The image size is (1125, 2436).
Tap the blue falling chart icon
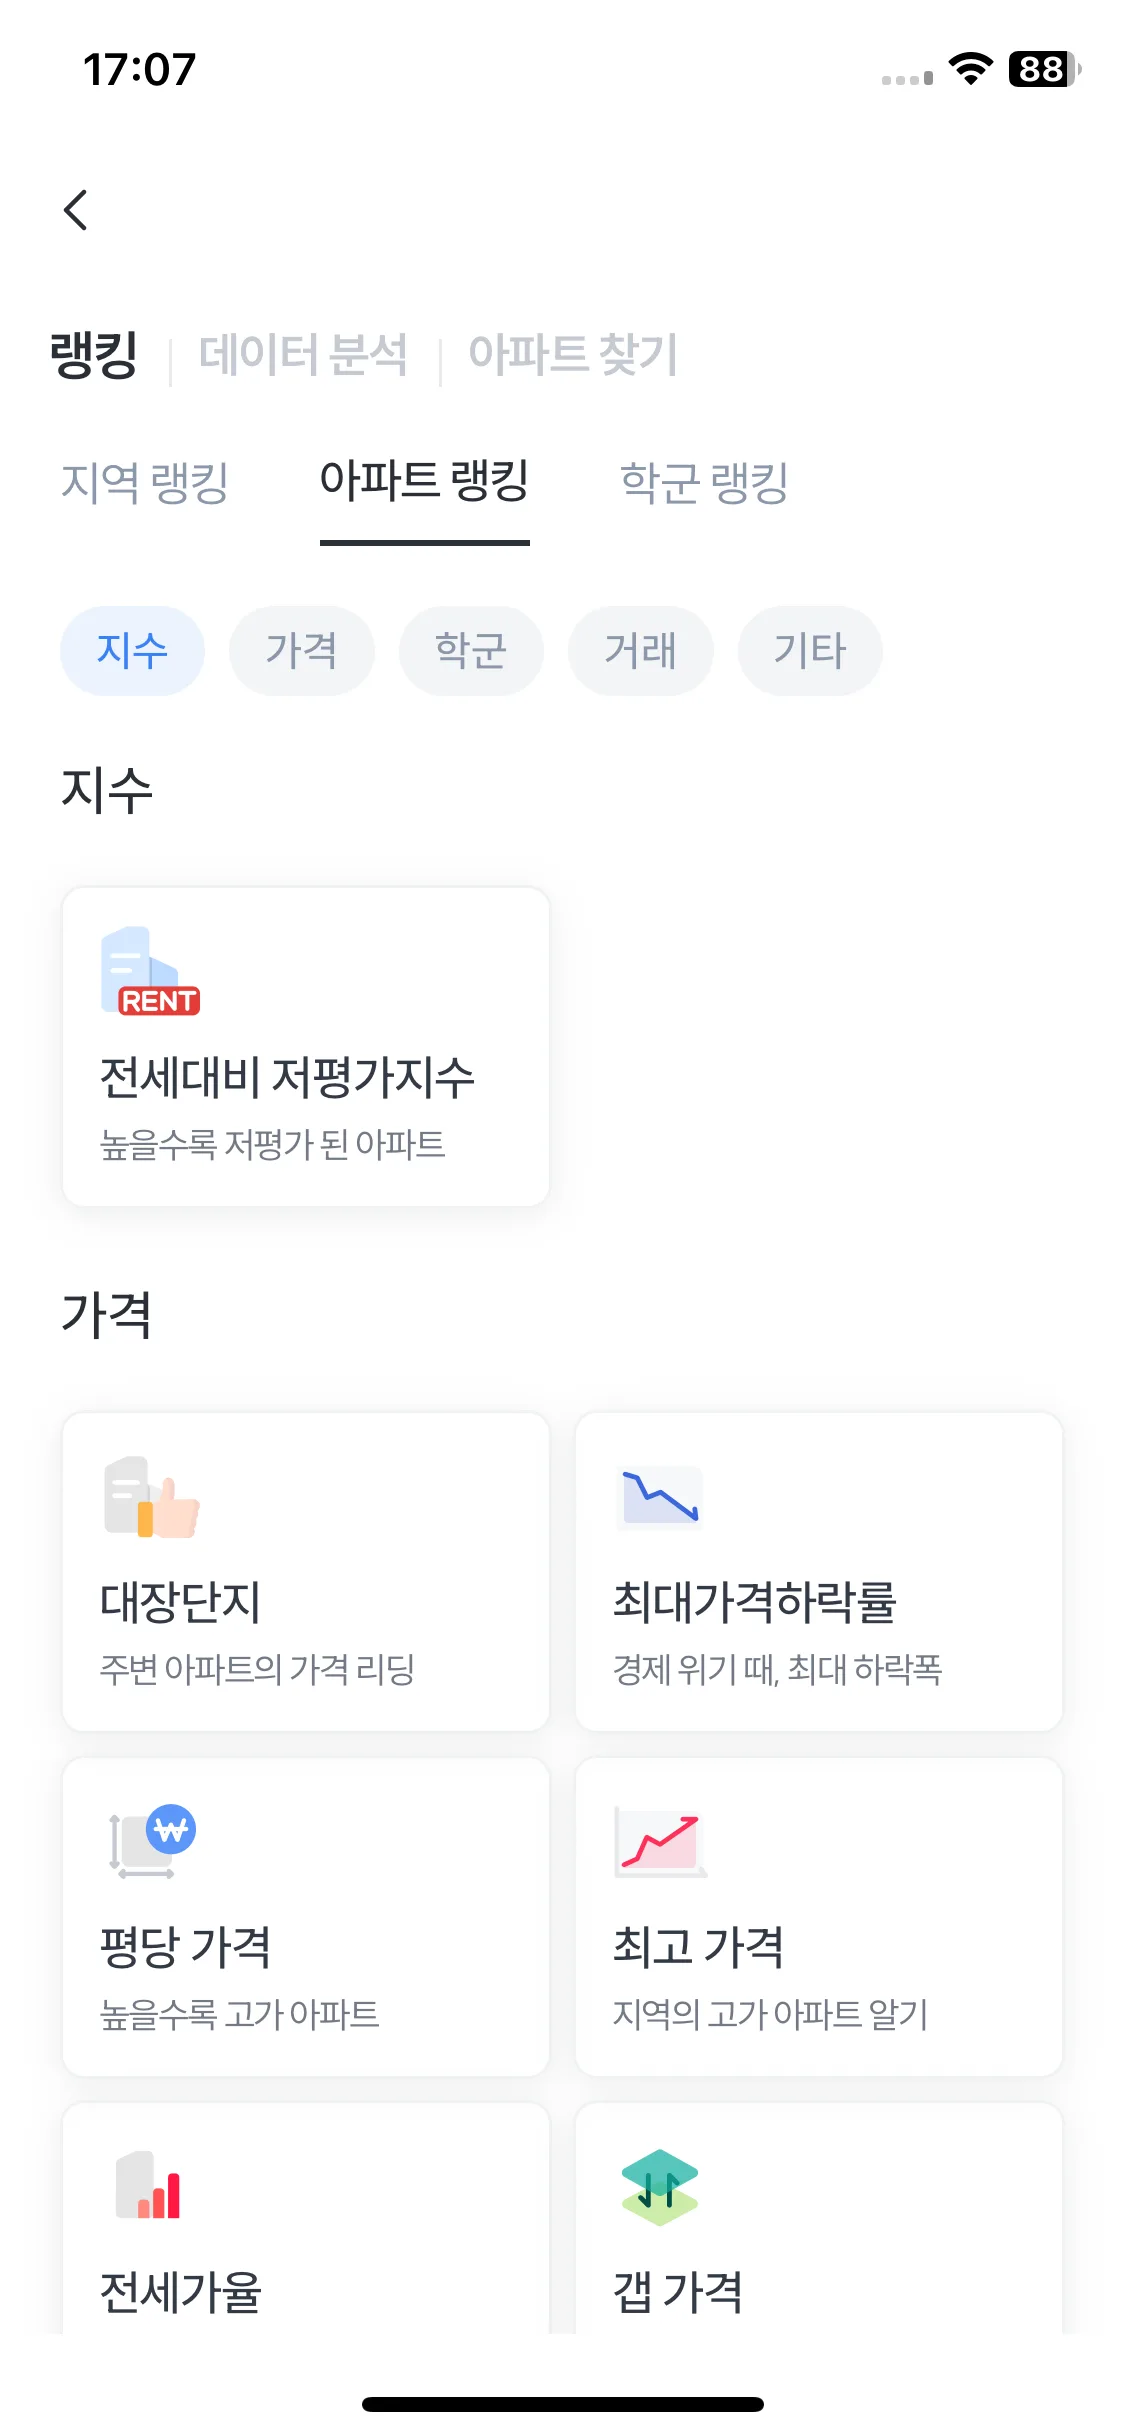pyautogui.click(x=661, y=1497)
